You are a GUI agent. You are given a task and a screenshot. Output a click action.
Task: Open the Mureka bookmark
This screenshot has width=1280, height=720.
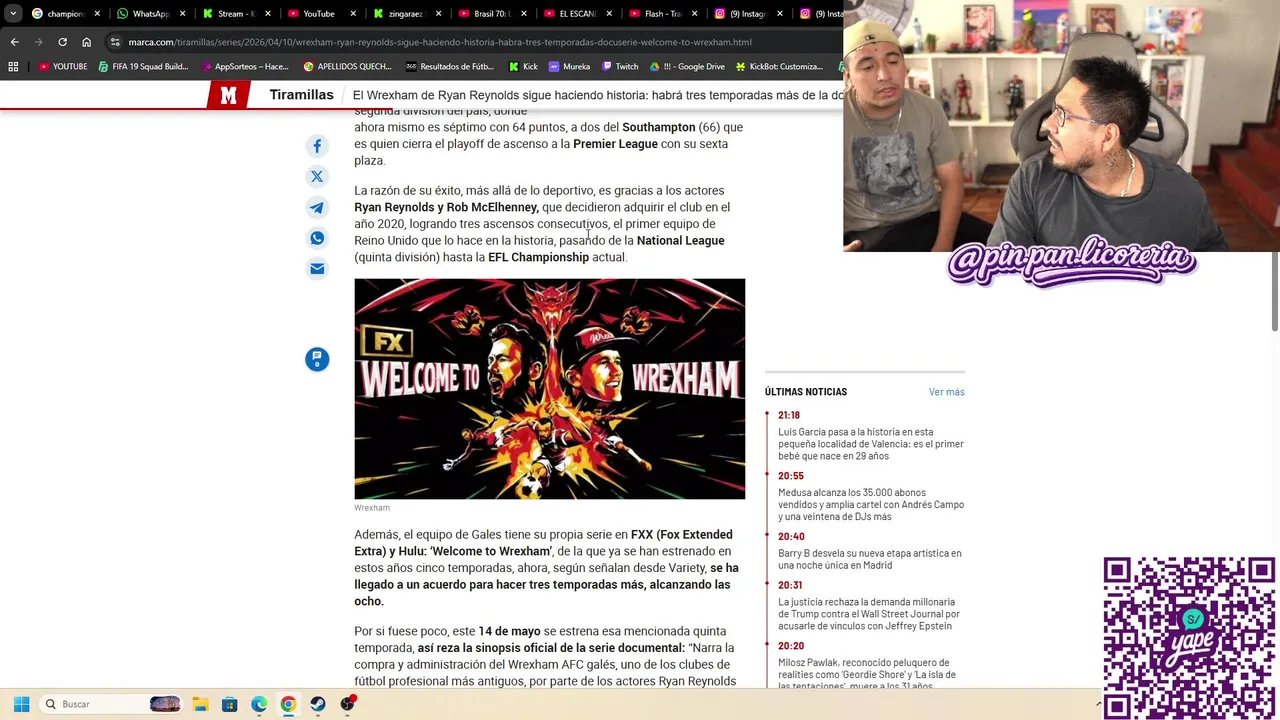[569, 67]
